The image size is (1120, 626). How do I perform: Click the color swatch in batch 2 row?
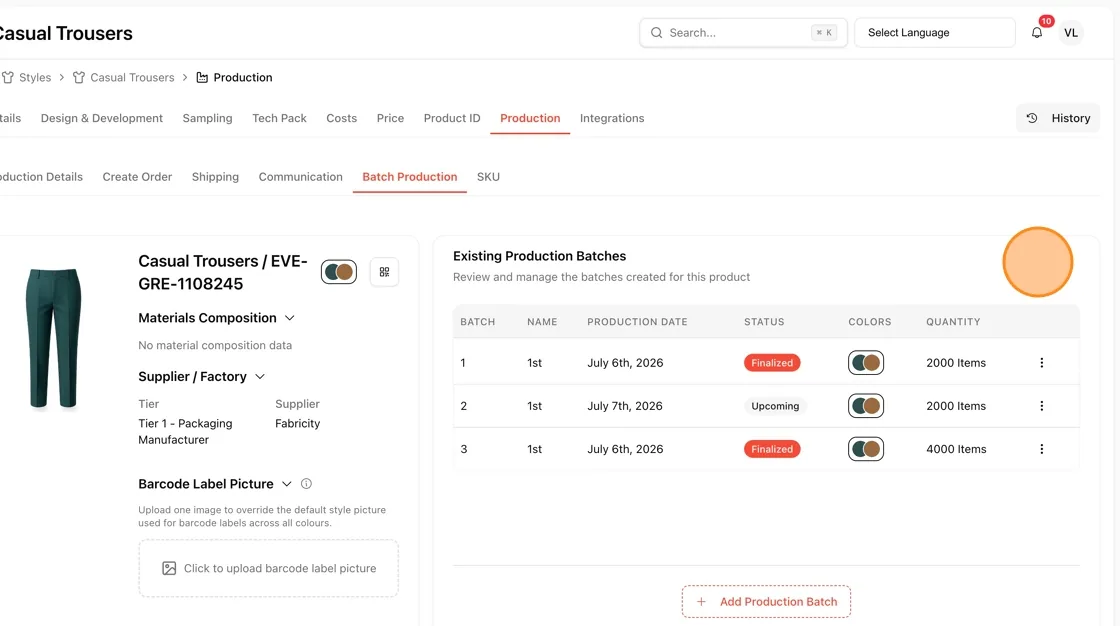(x=866, y=406)
